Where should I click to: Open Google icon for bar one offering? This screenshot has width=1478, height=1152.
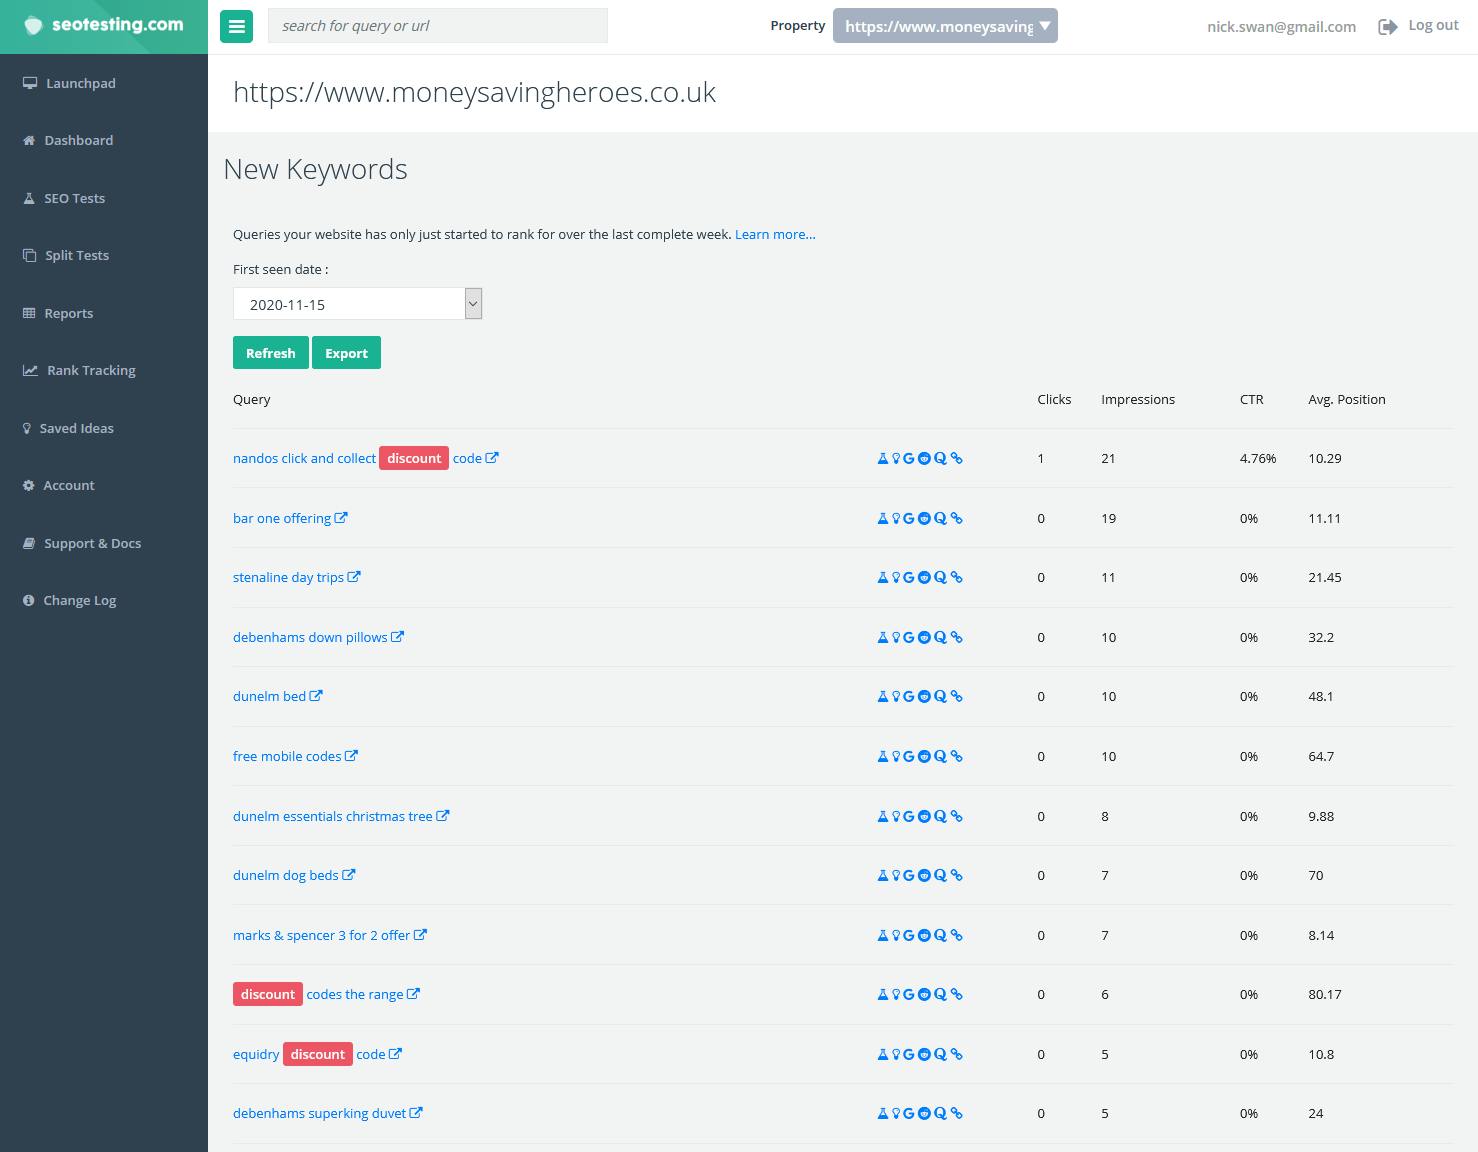(x=909, y=518)
